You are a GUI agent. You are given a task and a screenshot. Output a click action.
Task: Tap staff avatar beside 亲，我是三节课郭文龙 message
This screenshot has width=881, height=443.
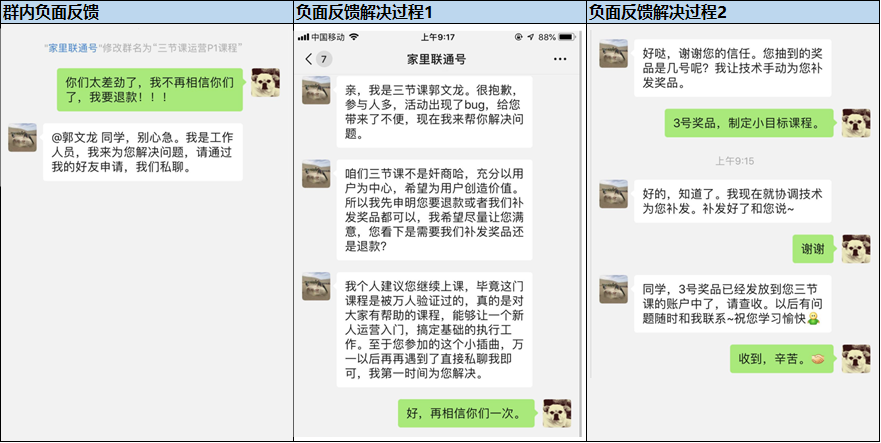pos(317,87)
